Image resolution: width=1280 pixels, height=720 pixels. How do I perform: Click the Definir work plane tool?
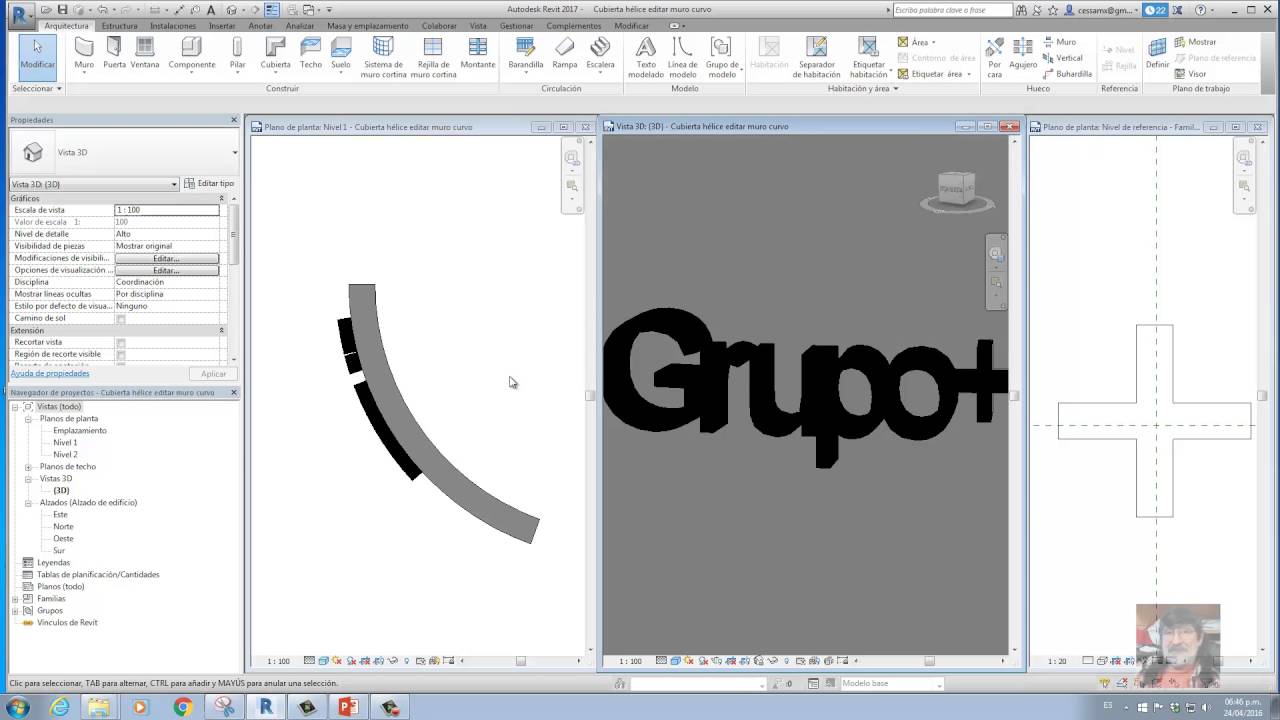coord(1157,54)
